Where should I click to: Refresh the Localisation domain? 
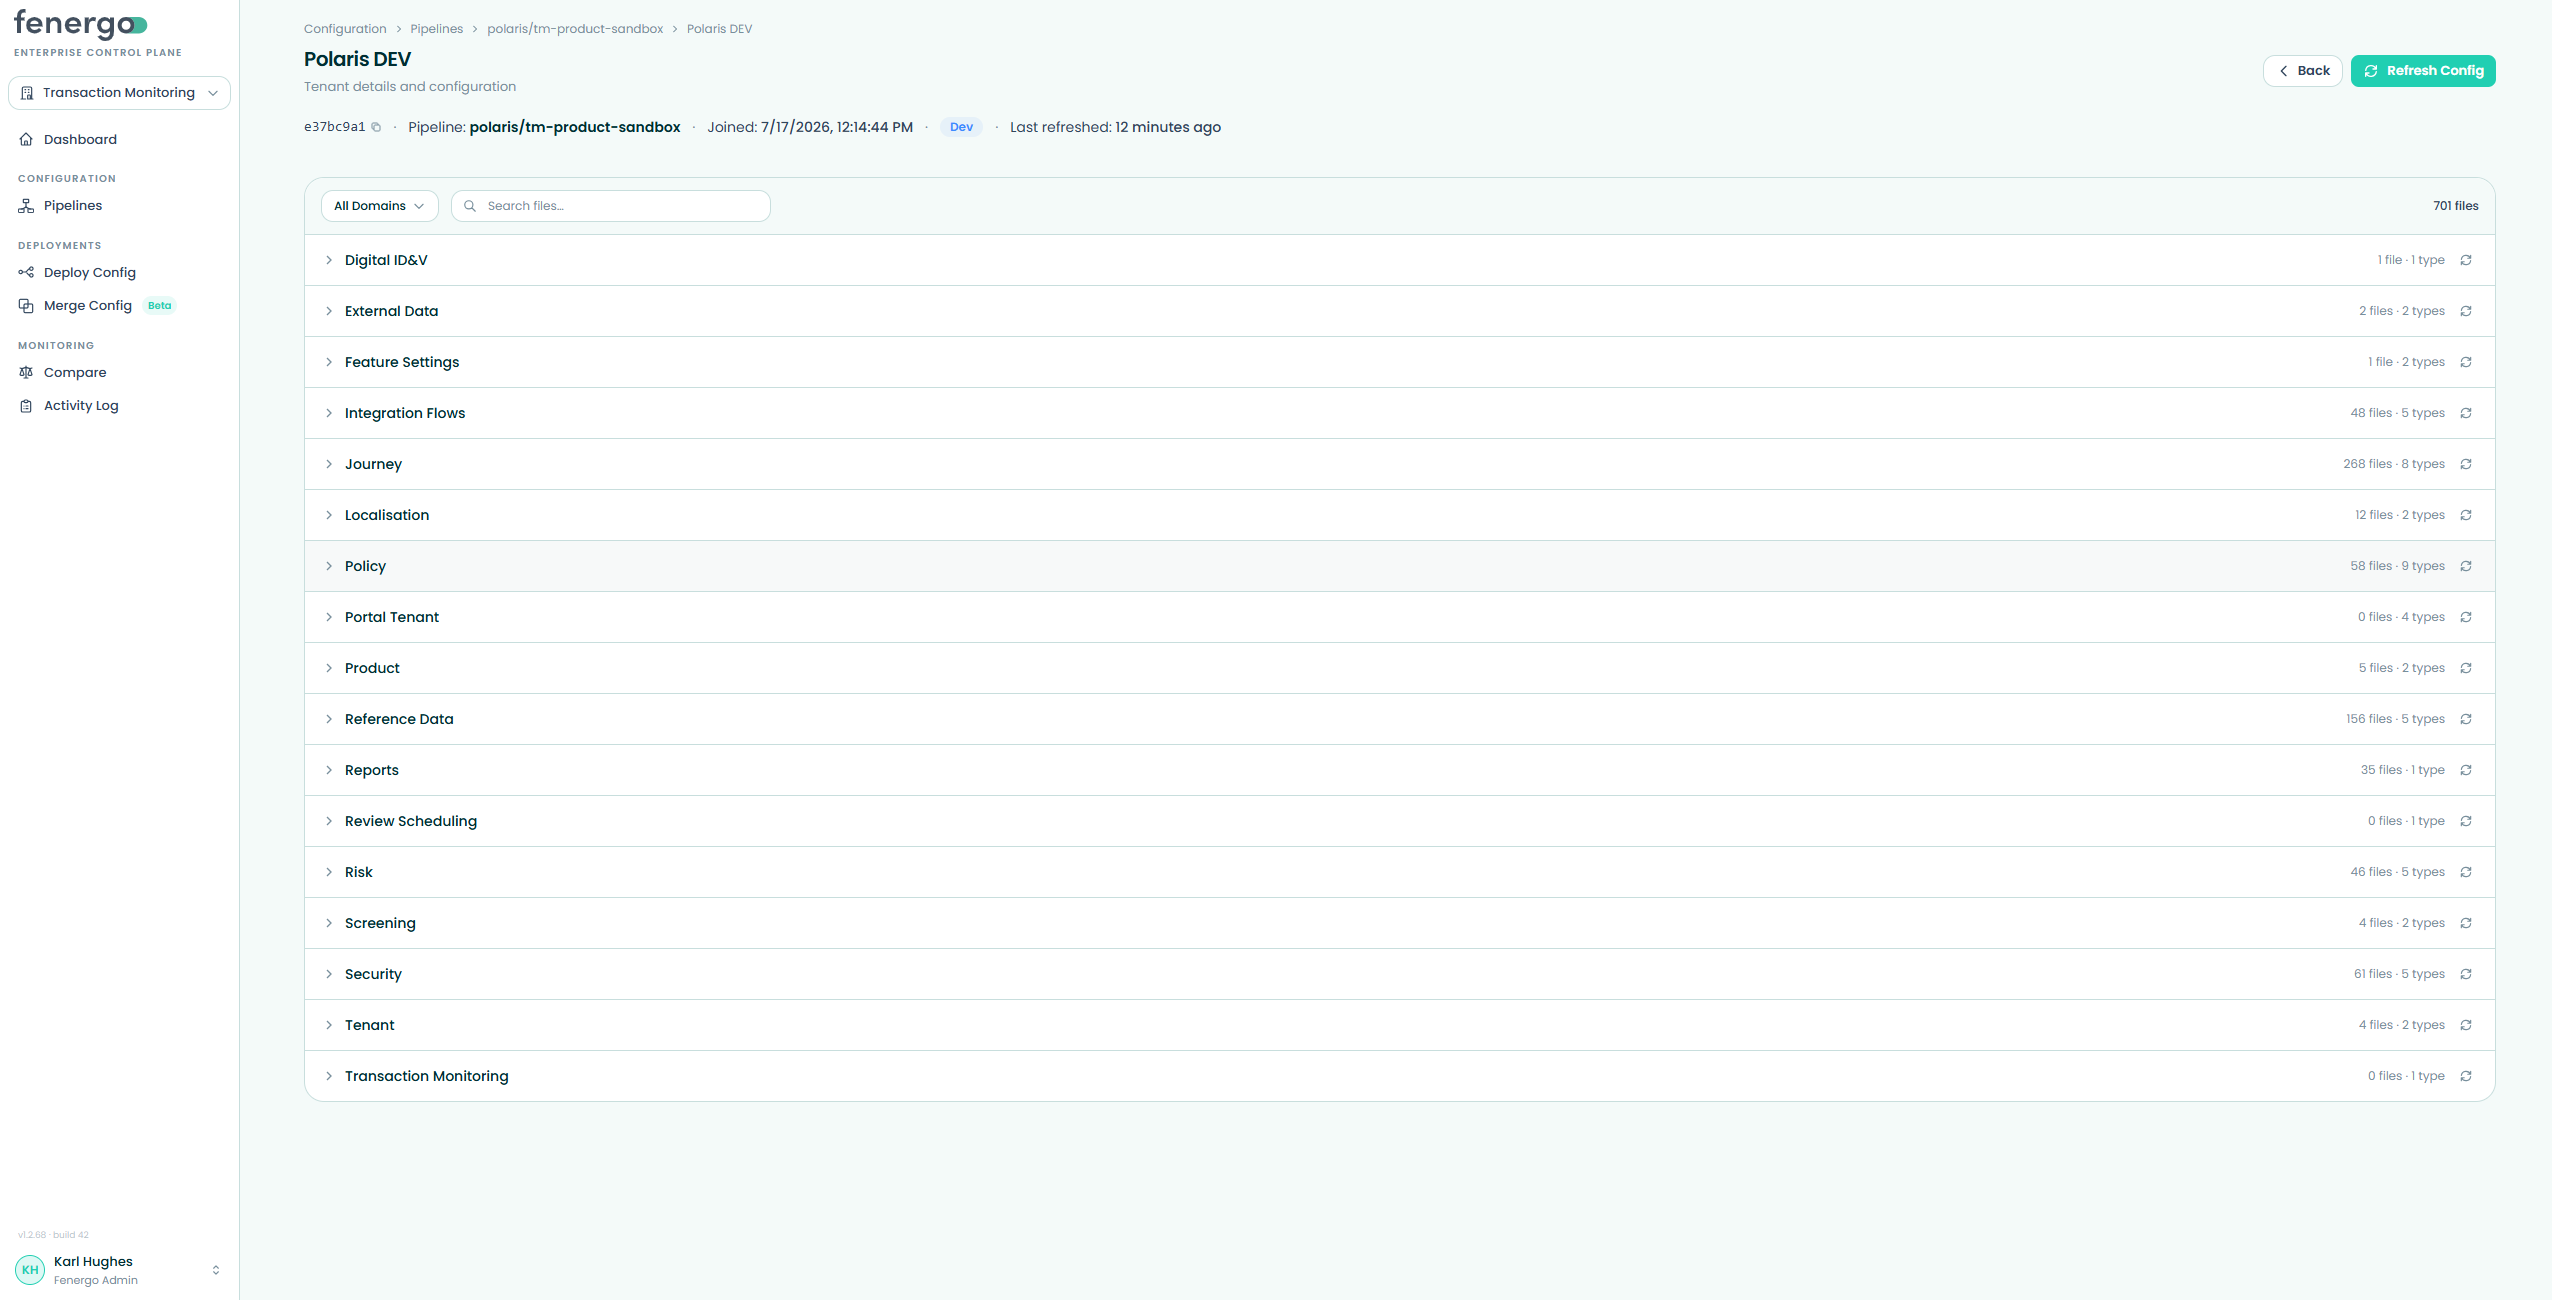tap(2466, 515)
